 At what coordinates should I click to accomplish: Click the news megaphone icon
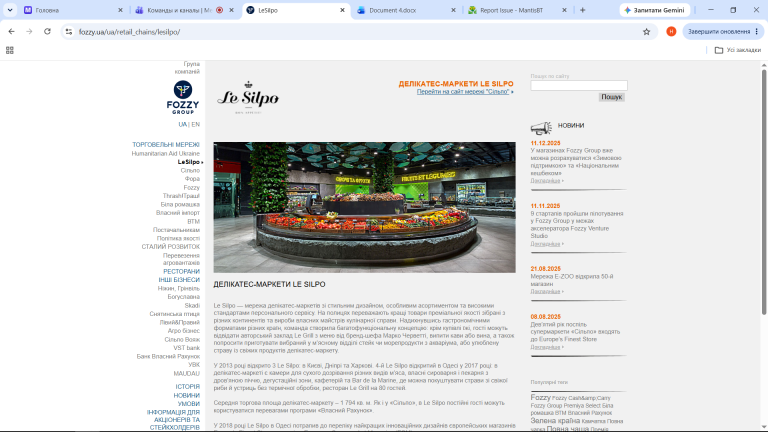coord(541,127)
